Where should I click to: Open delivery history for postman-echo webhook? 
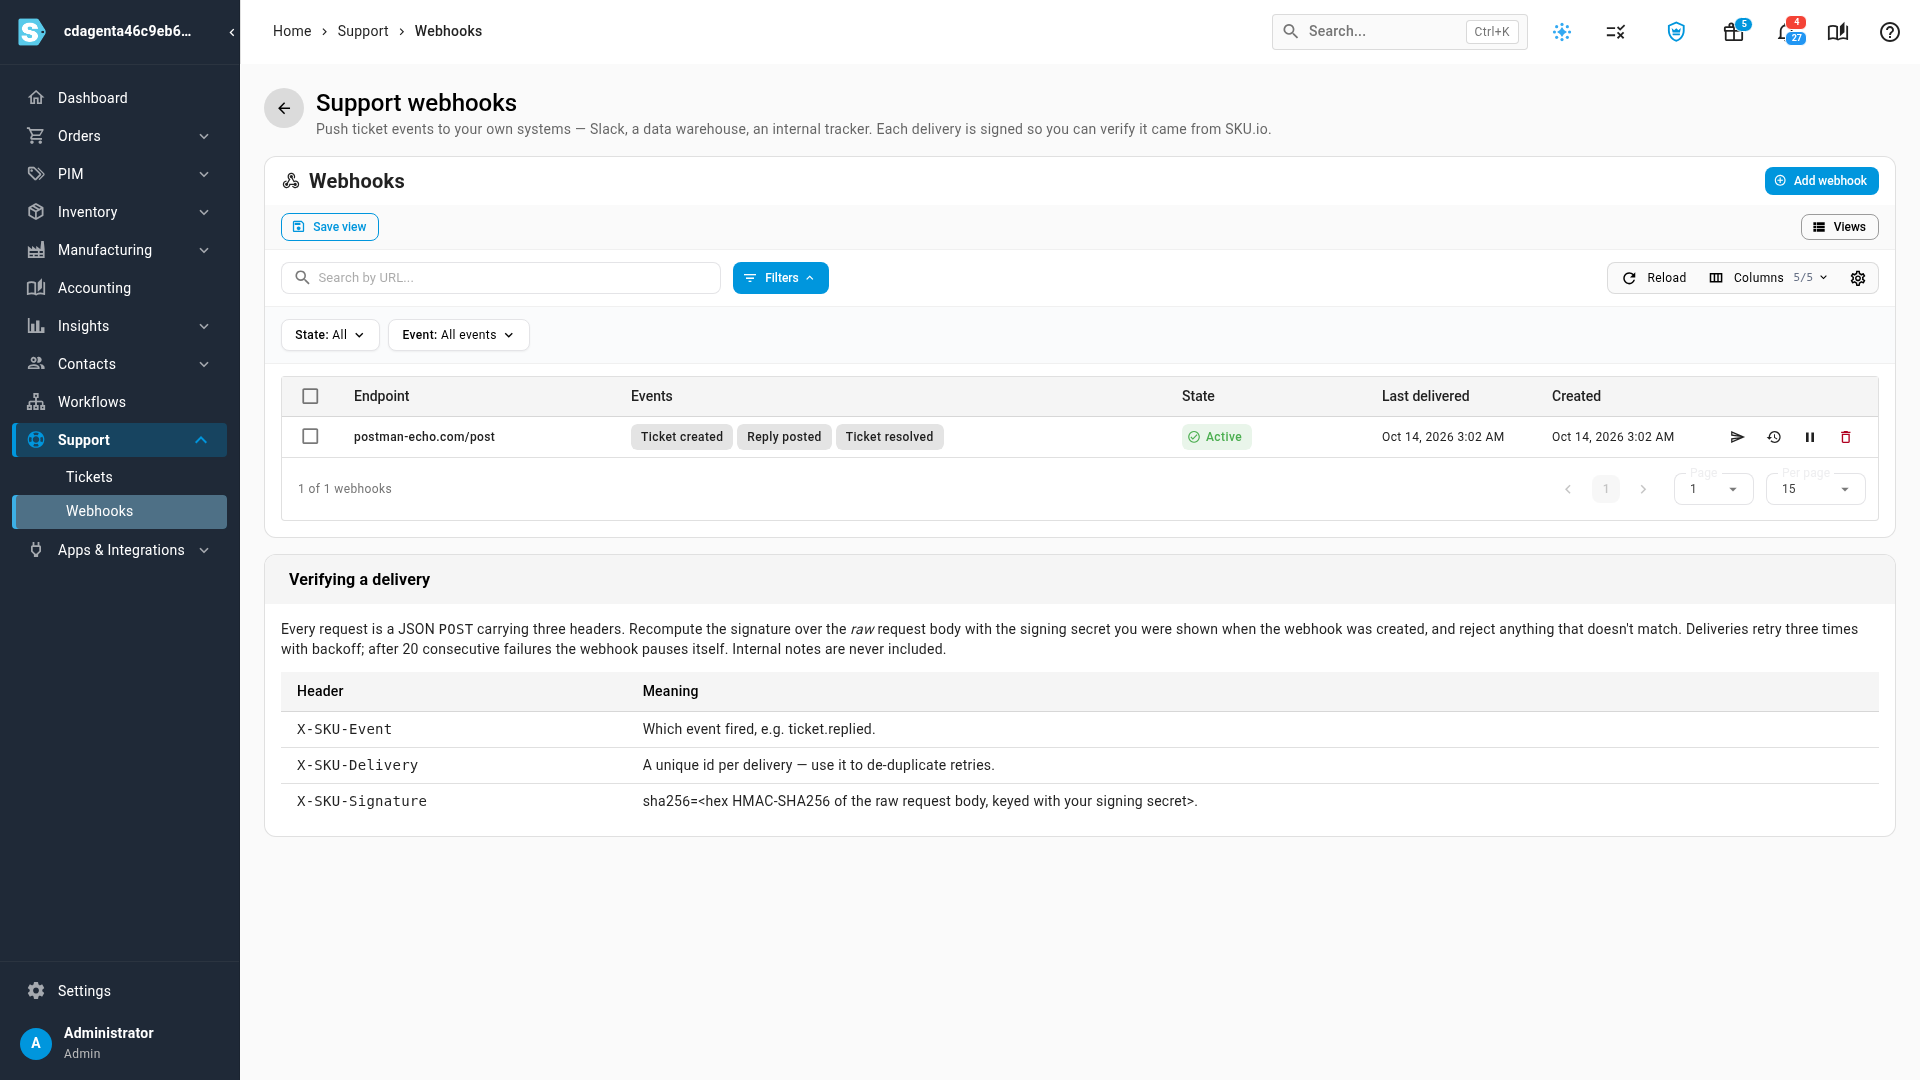click(x=1774, y=437)
